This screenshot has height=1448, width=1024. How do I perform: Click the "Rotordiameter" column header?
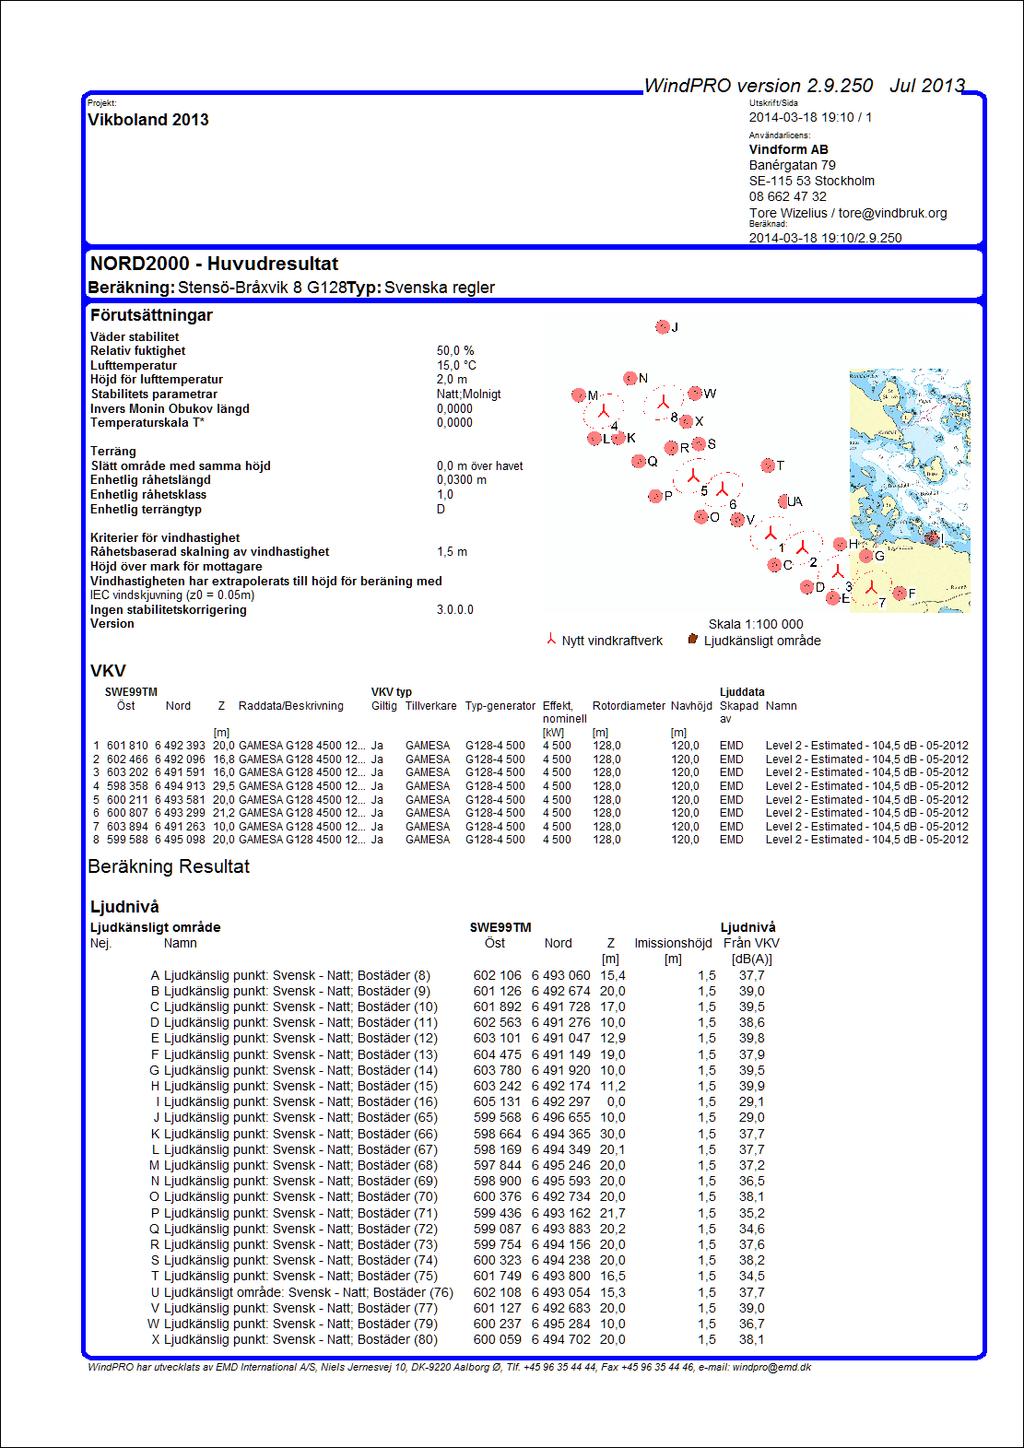pos(629,706)
